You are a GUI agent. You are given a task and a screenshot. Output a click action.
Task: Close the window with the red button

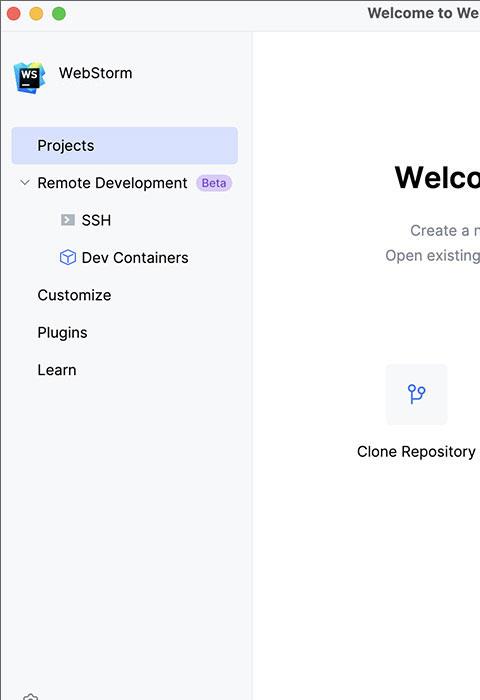click(14, 14)
